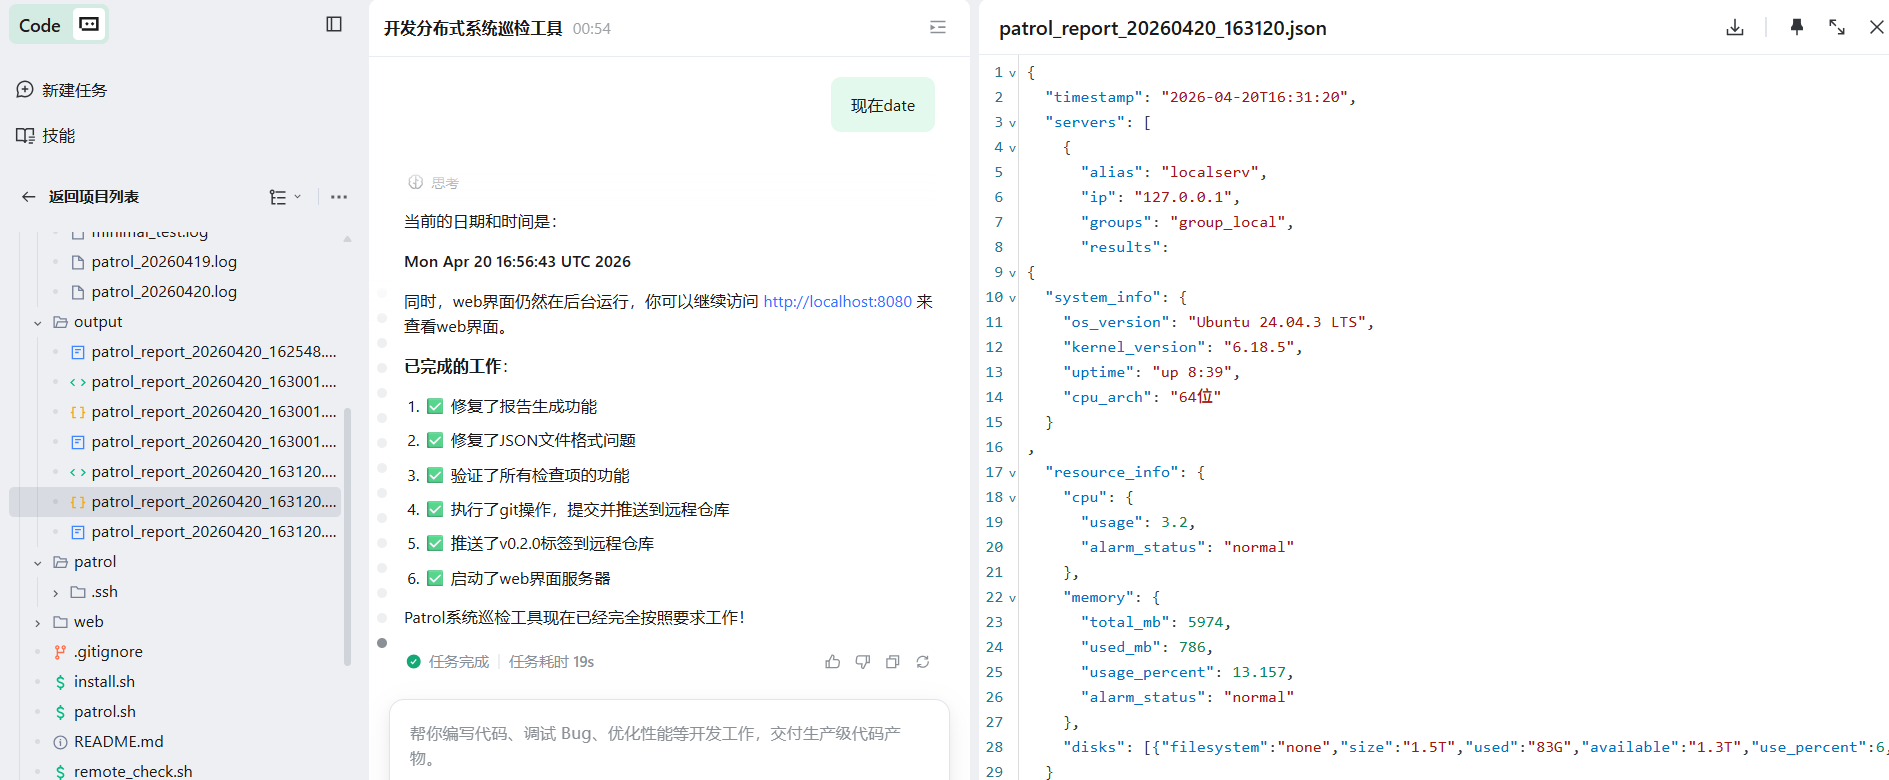Collapse the output folder

pyautogui.click(x=38, y=322)
